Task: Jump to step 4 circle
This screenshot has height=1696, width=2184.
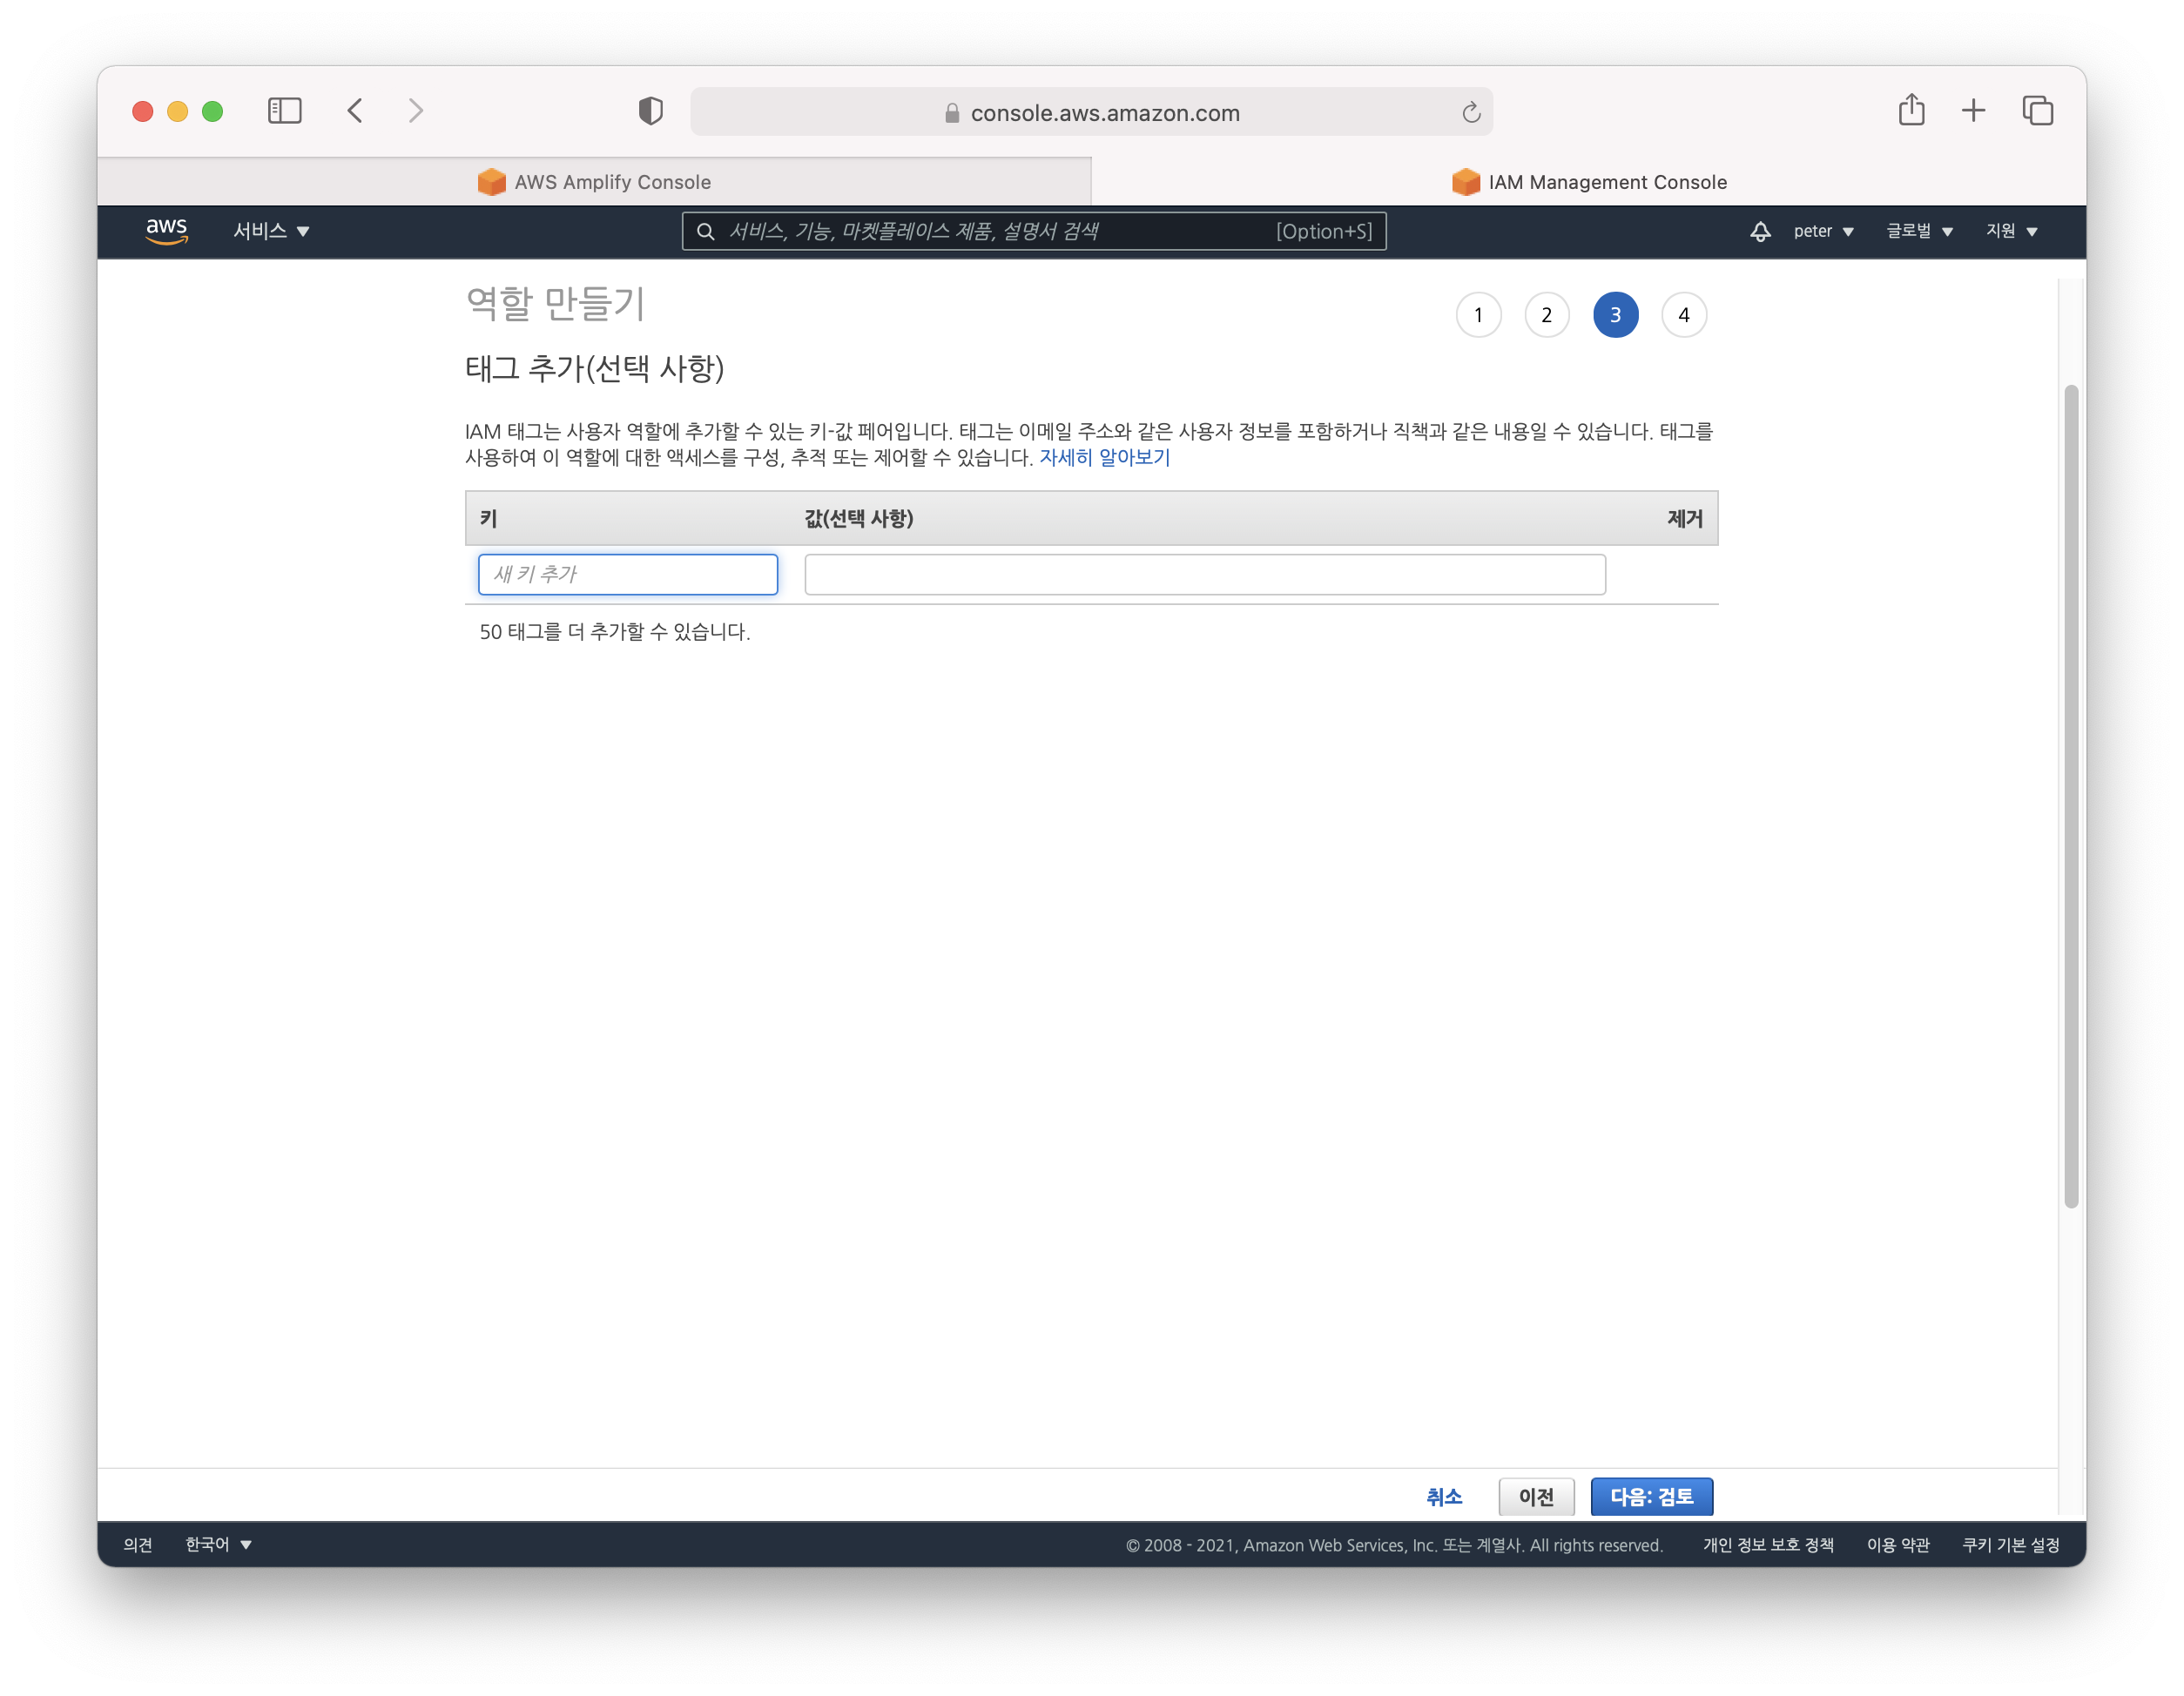Action: (x=1683, y=315)
